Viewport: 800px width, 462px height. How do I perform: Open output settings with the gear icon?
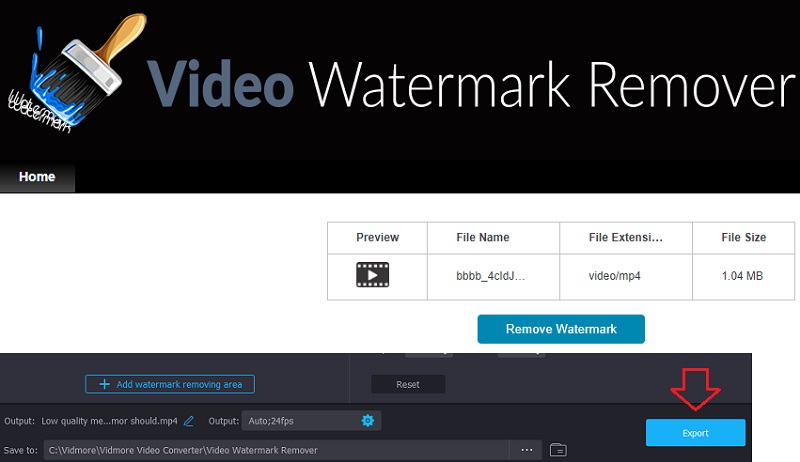pyautogui.click(x=367, y=420)
